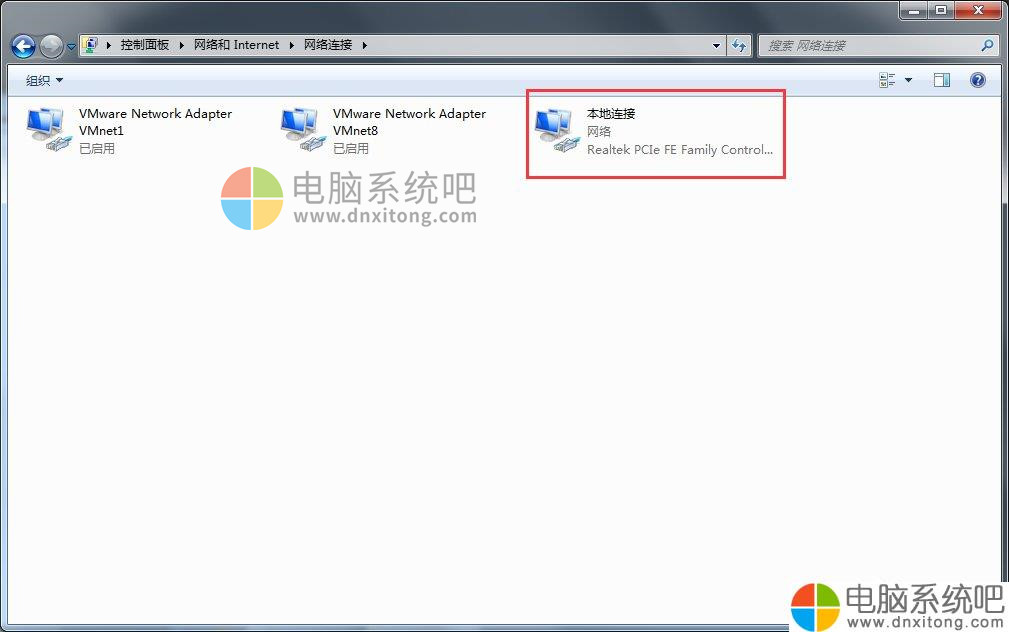Viewport: 1009px width, 632px height.
Task: Select 网络和 Internet breadcrumb
Action: [236, 44]
